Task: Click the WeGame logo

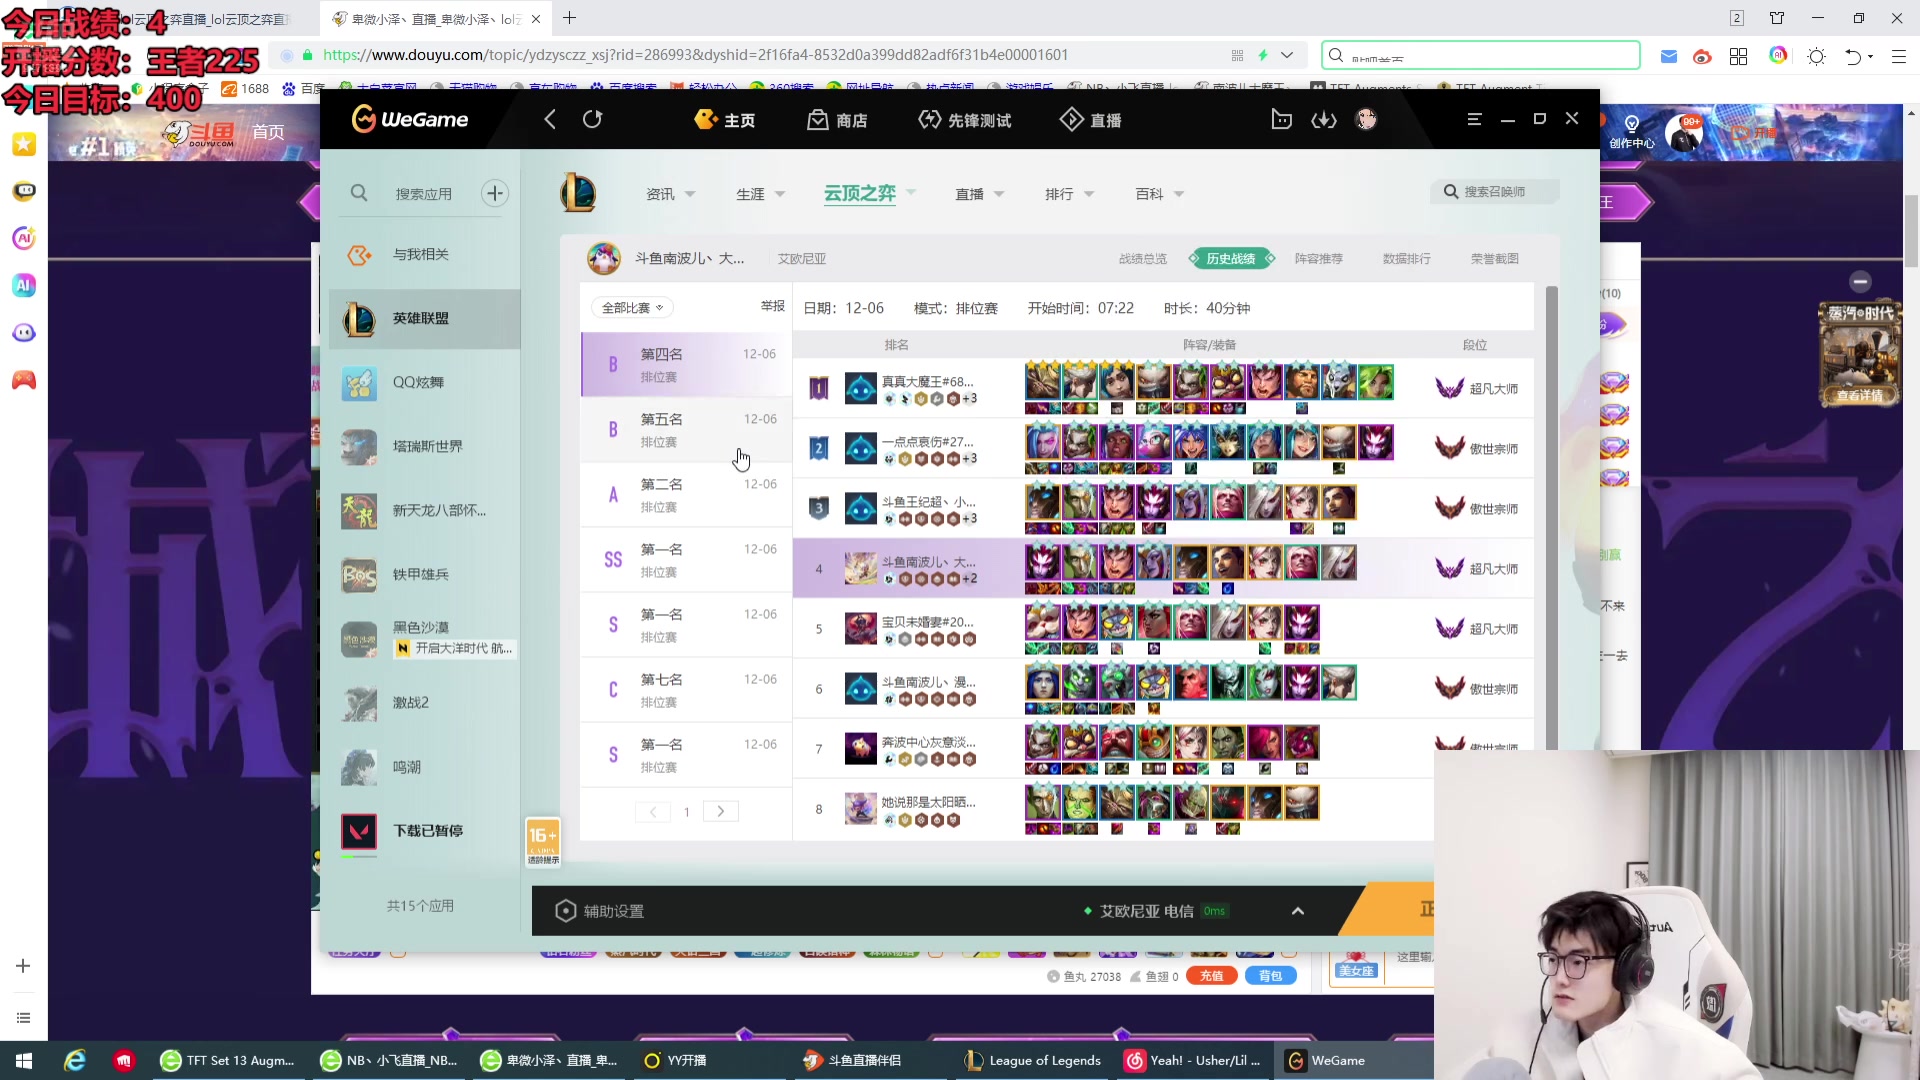Action: (410, 120)
